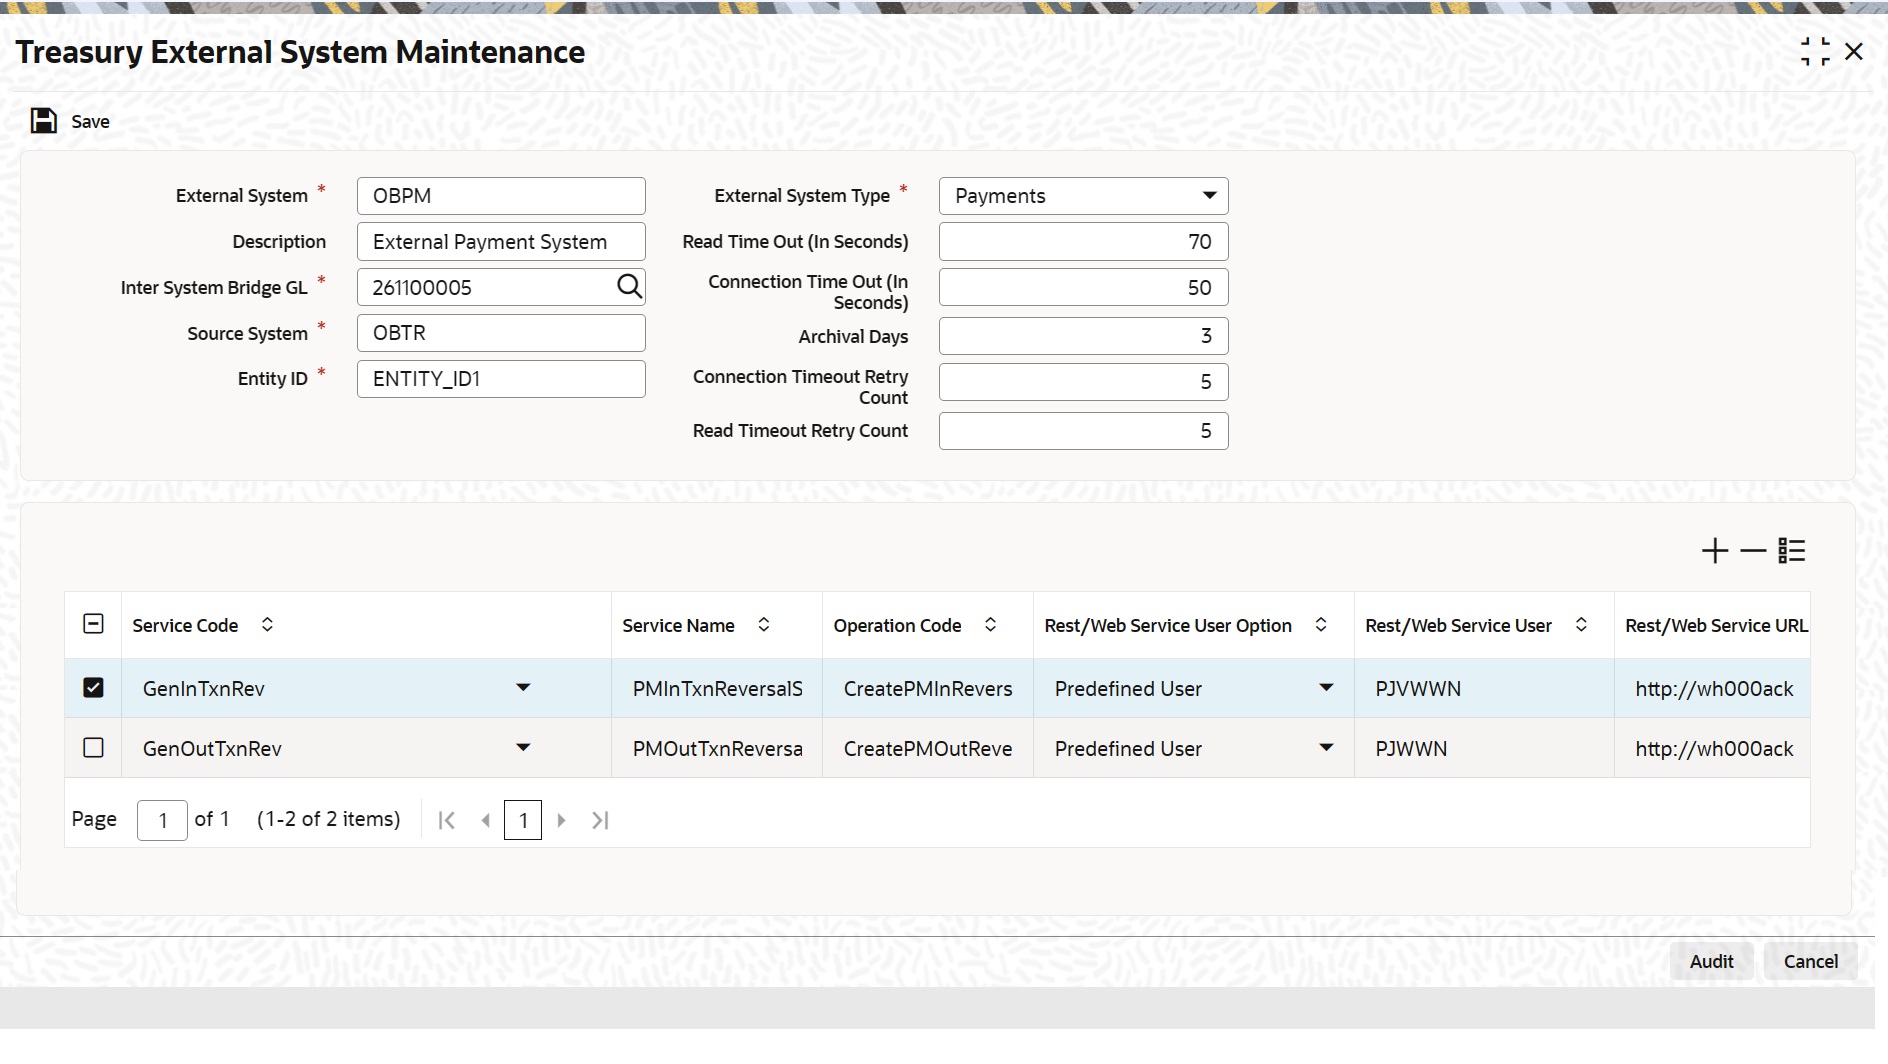Remove selected row with minus icon

(x=1753, y=551)
